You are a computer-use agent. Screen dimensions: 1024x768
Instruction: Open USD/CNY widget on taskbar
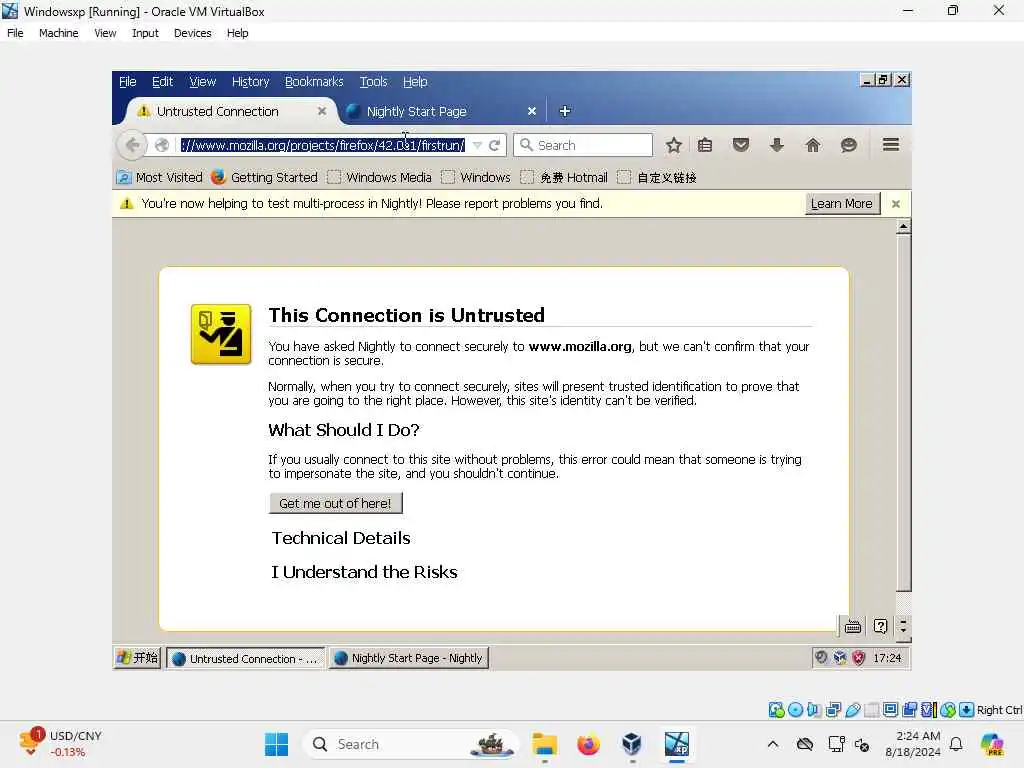[61, 744]
